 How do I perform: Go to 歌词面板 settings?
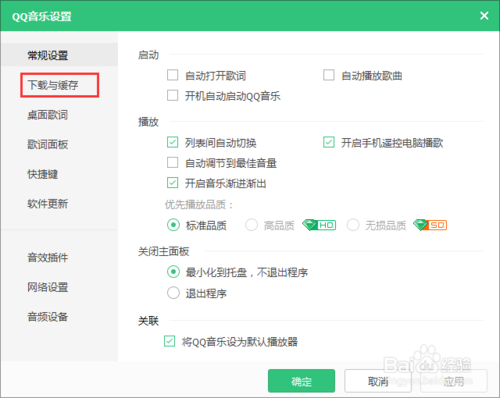click(x=48, y=145)
